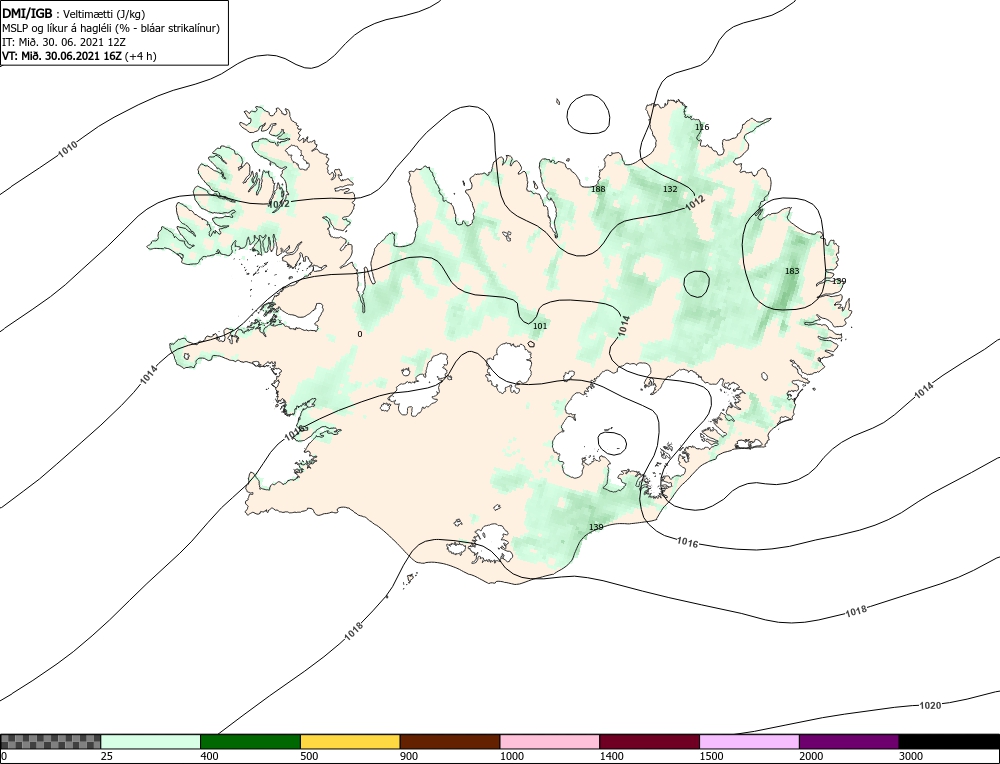
Task: Click the '3000' colorbar tick label
Action: [x=910, y=756]
